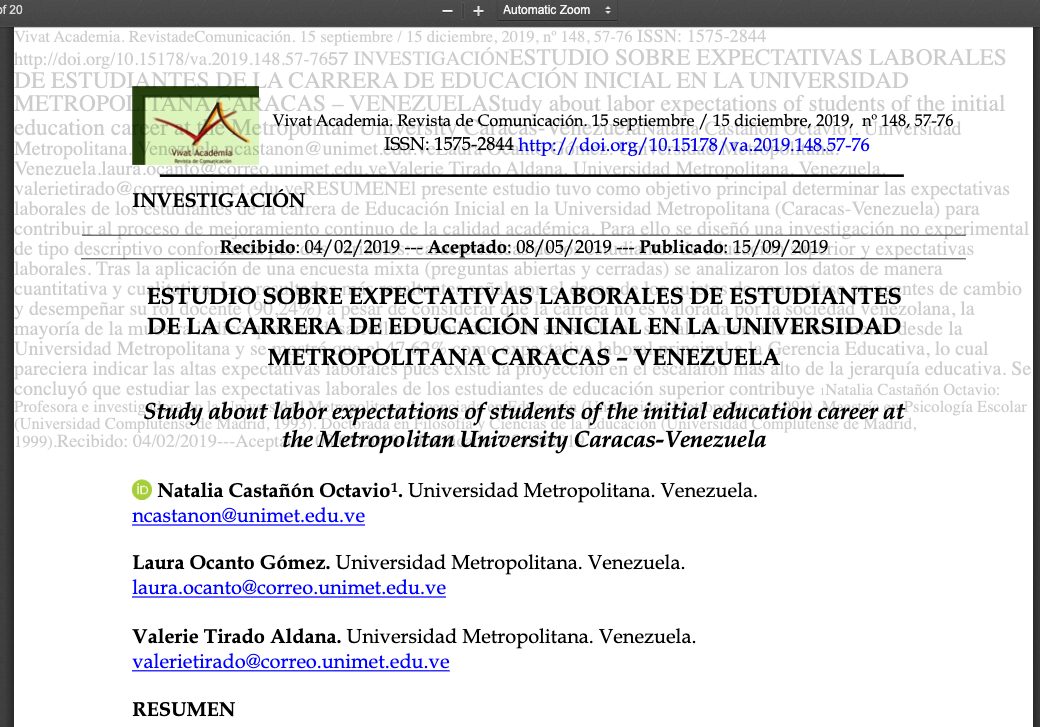Screen dimensions: 1040x727
Task: Open the Automatic Zoom dropdown
Action: [x=556, y=11]
